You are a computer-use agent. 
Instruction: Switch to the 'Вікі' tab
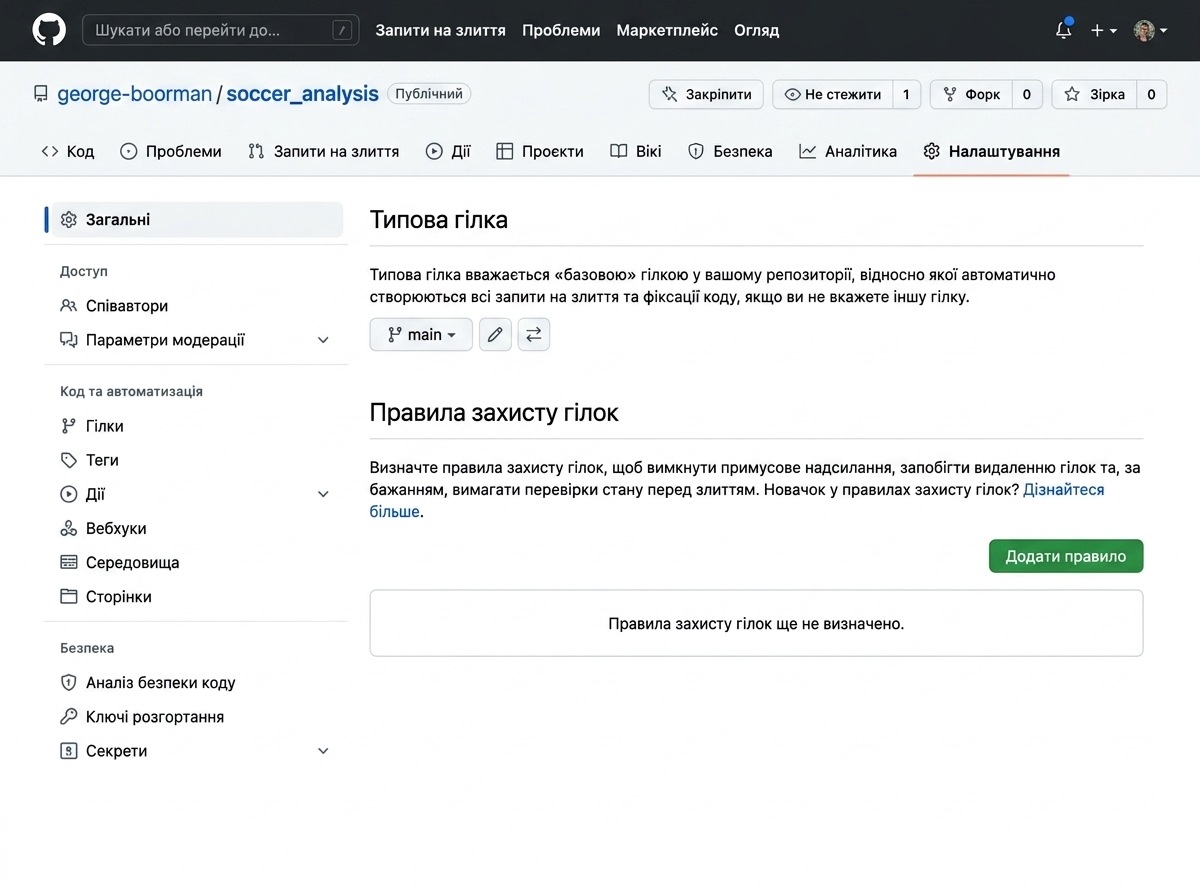[636, 151]
